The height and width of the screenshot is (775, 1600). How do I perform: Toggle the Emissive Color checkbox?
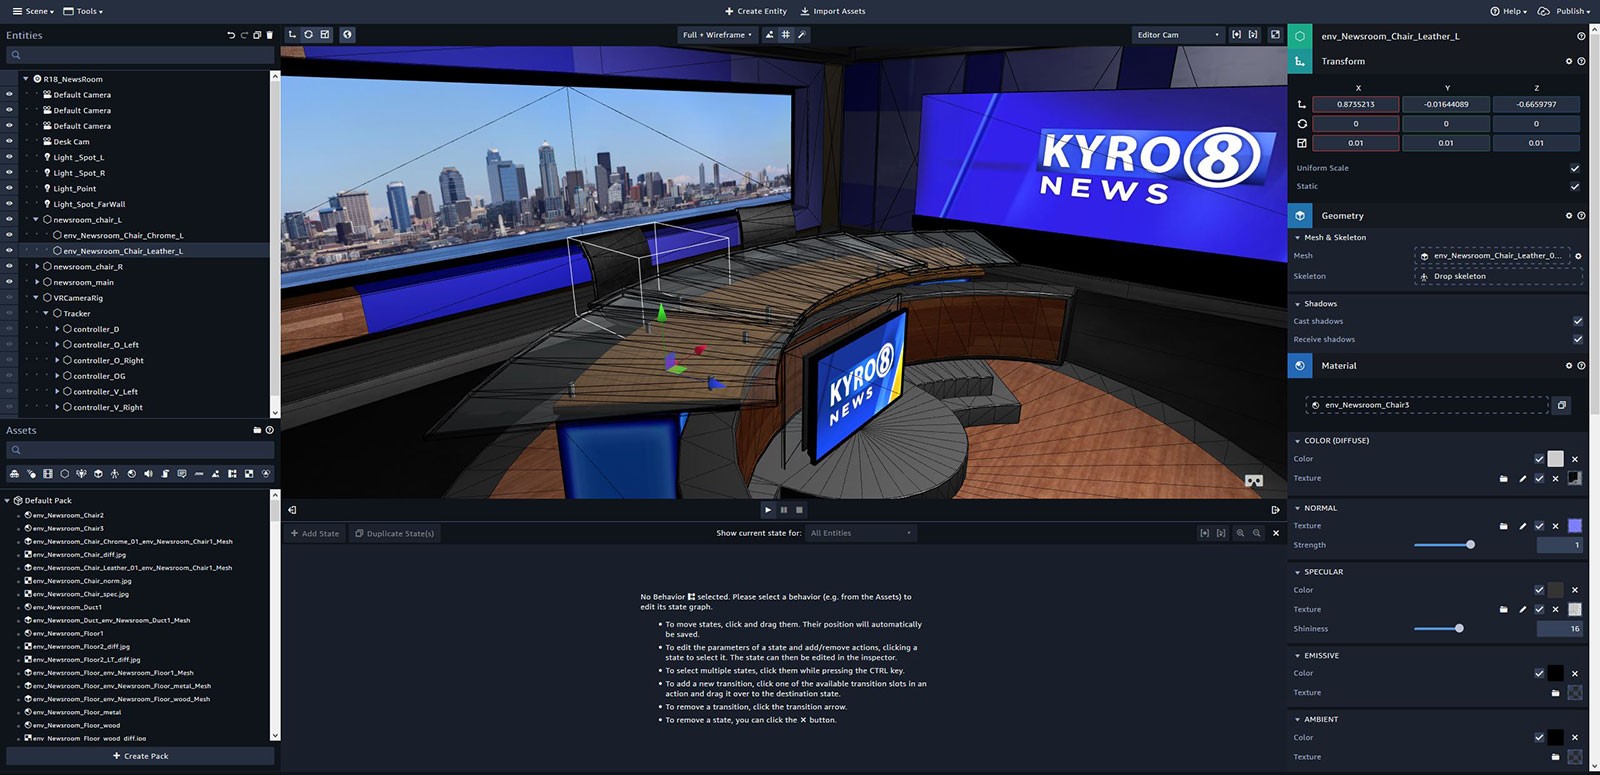1539,673
